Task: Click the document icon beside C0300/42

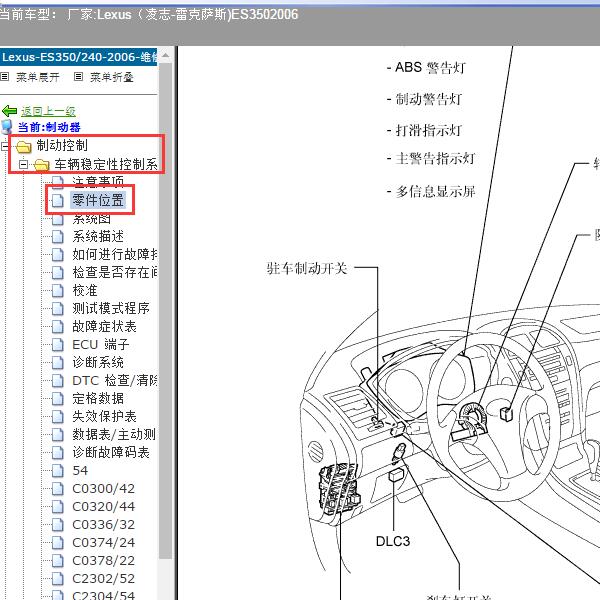Action: point(58,489)
